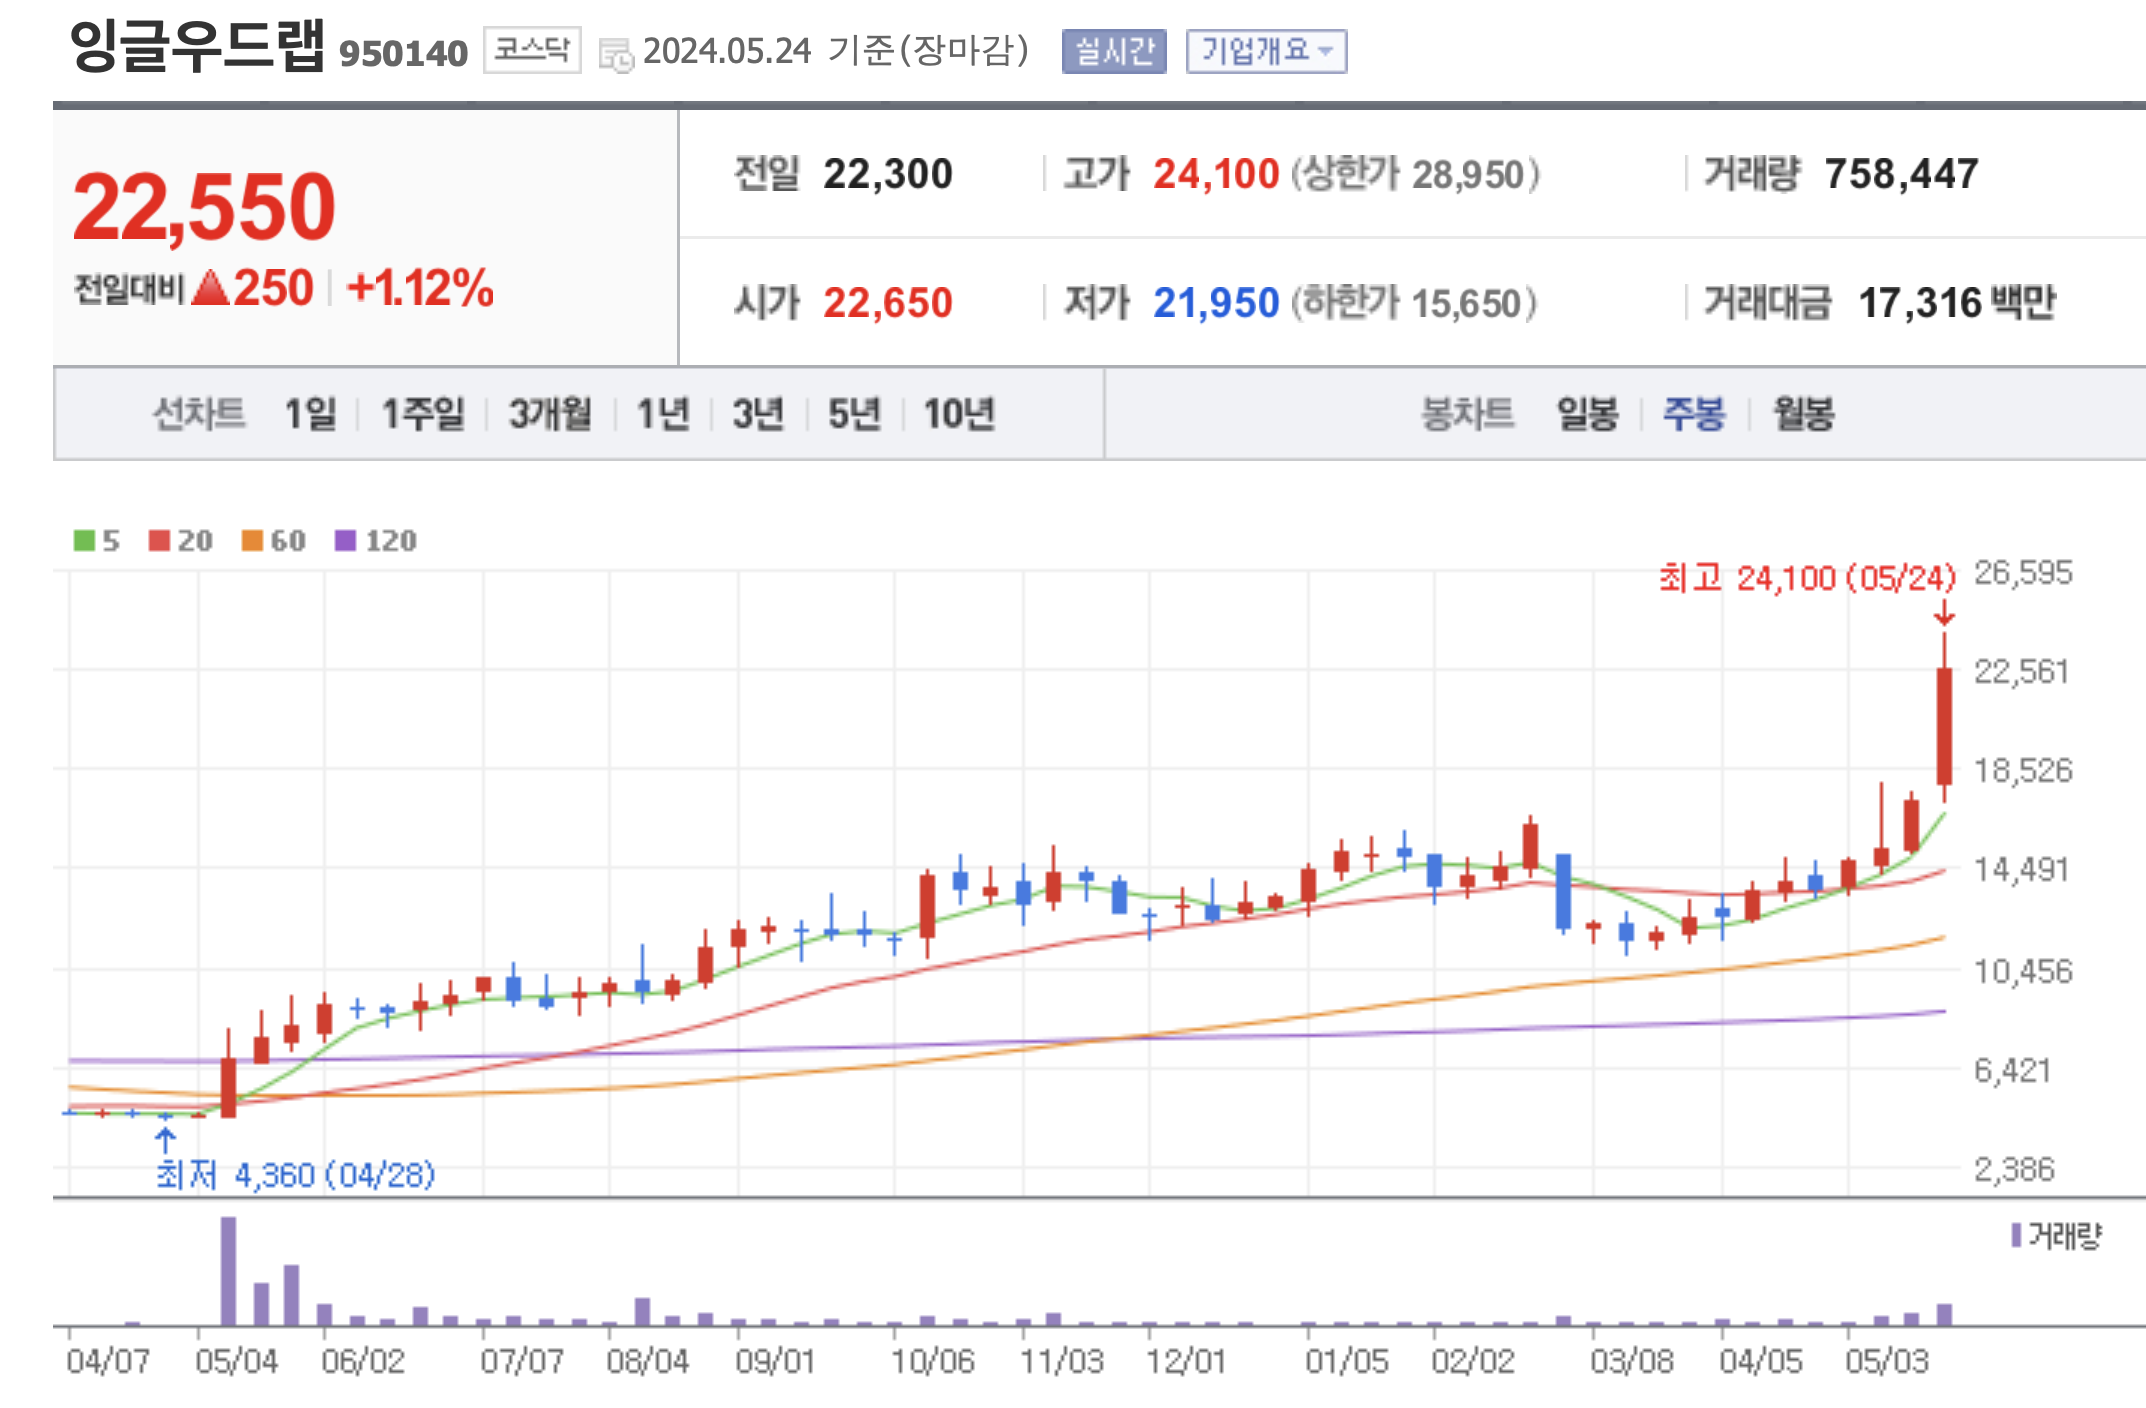Click the 코스닥 market badge
The width and height of the screenshot is (2146, 1408).
point(532,50)
